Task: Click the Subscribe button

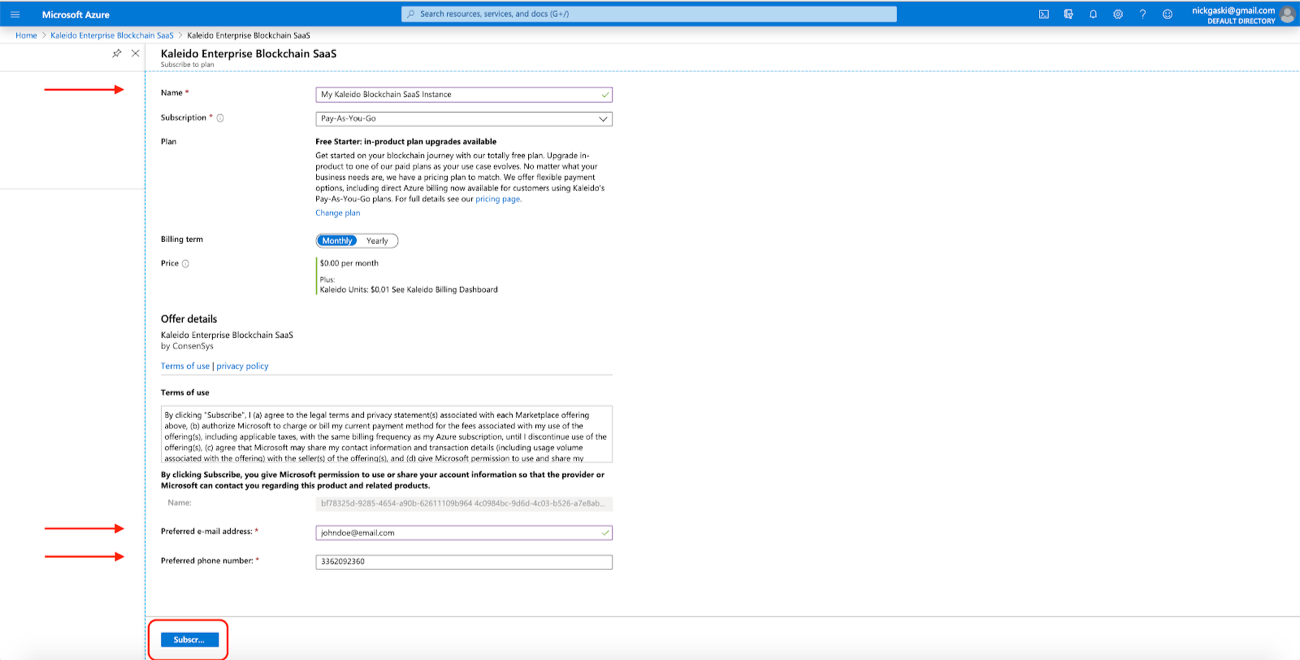Action: (189, 640)
